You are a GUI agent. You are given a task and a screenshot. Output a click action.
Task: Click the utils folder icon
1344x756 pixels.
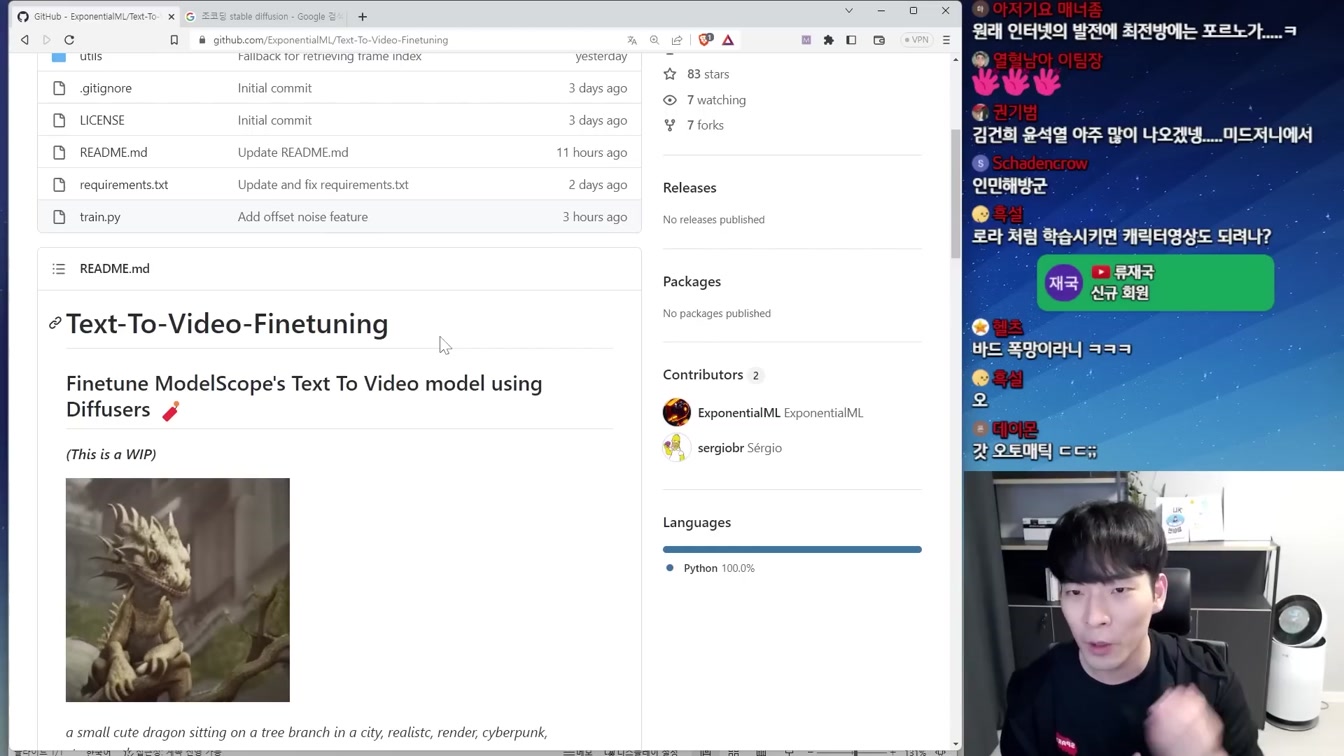pos(59,56)
